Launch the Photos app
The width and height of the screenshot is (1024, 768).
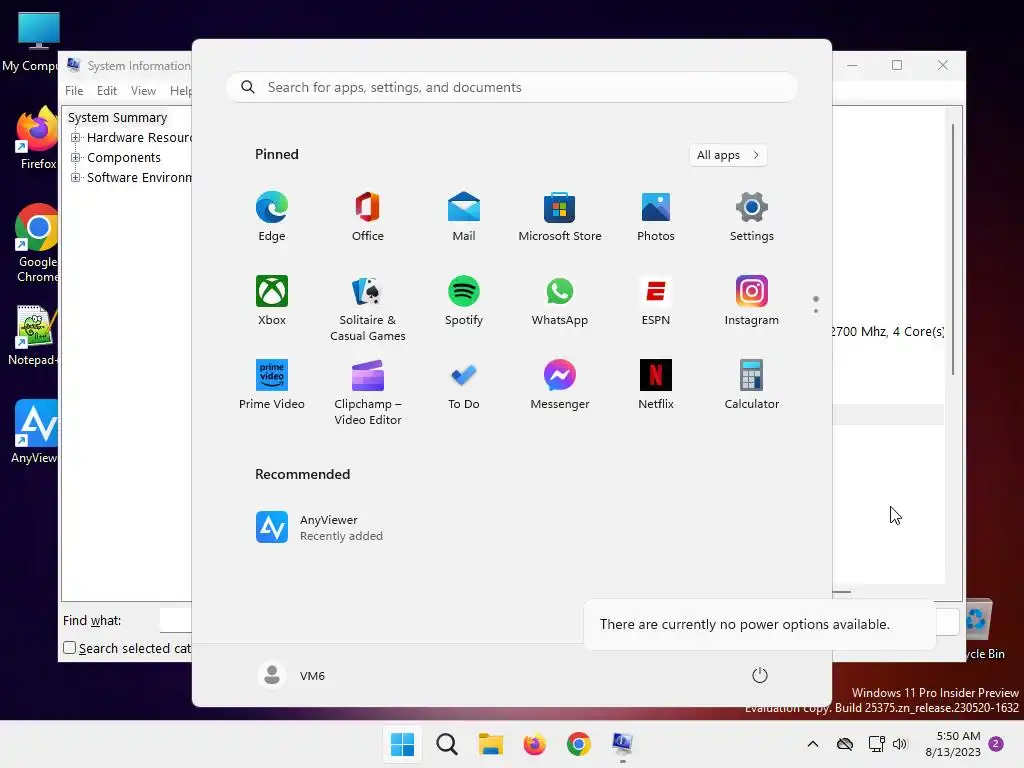pos(656,217)
